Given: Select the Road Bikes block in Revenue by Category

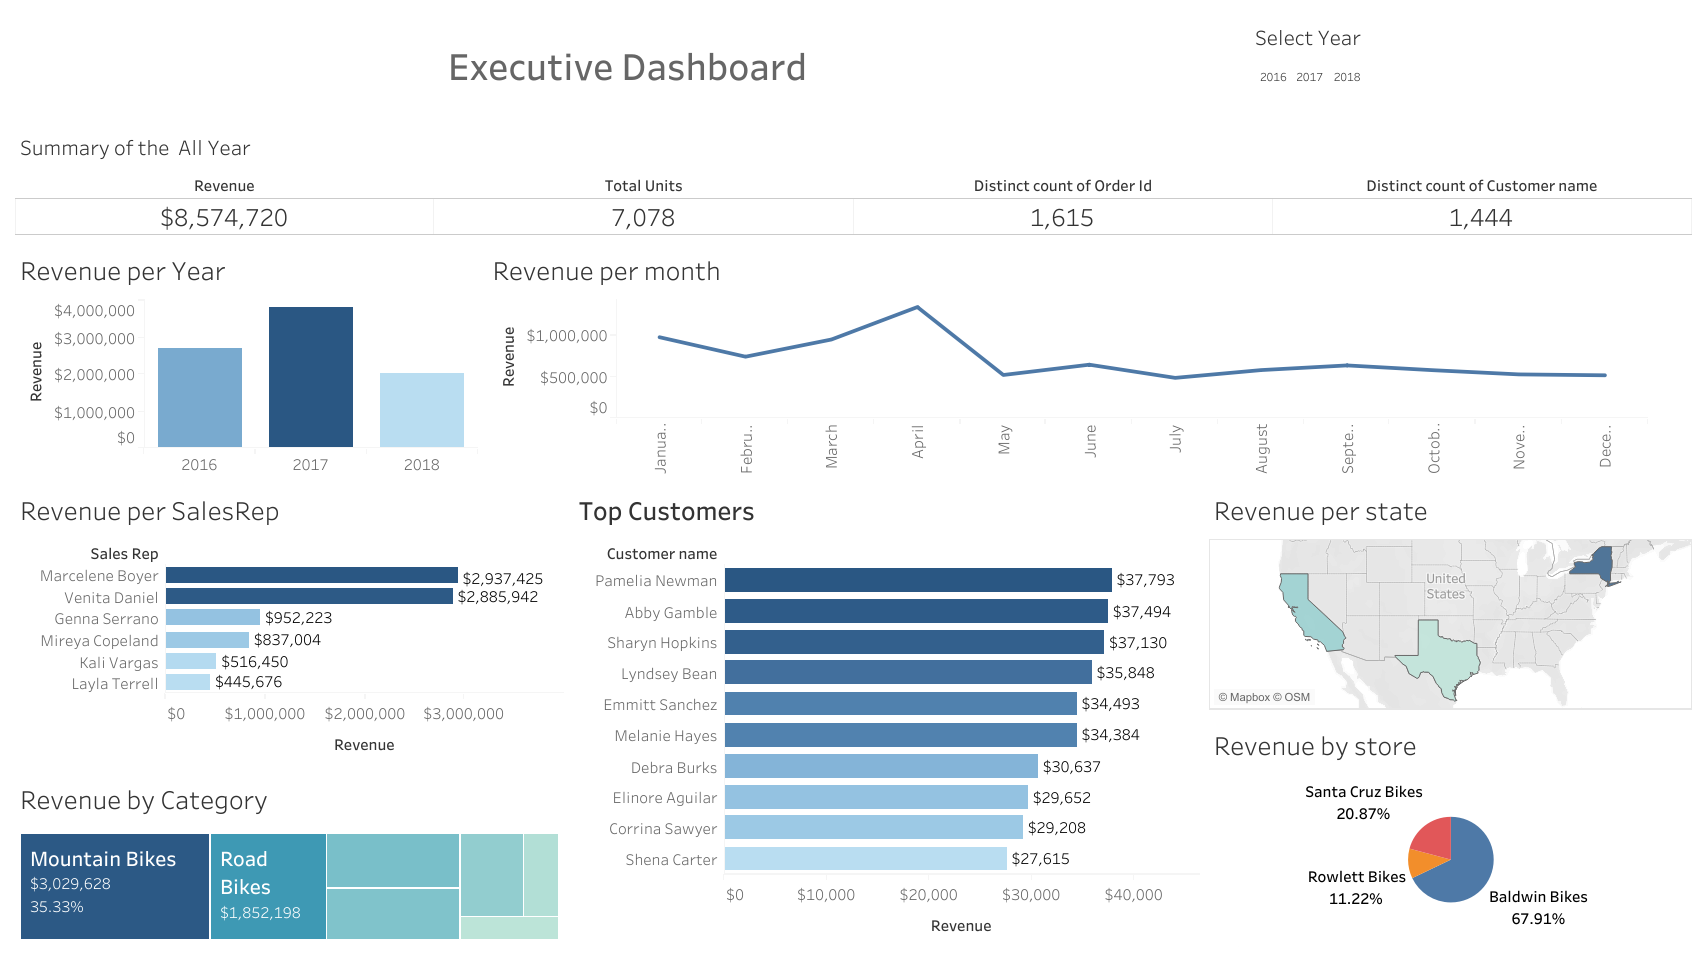Looking at the screenshot, I should click(267, 886).
